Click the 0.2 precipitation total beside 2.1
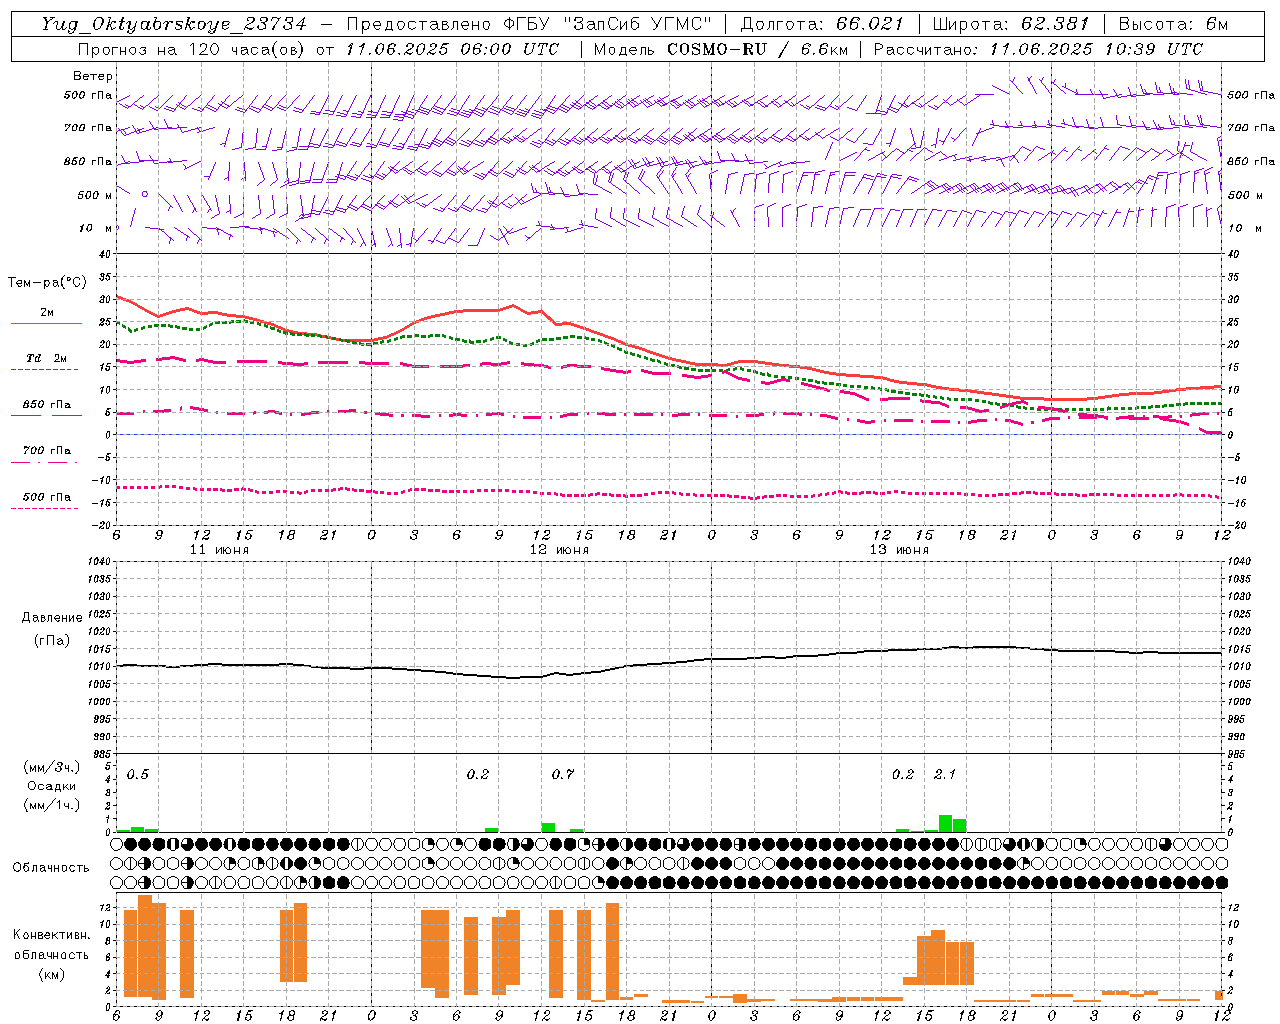This screenshot has width=1280, height=1024. (903, 775)
